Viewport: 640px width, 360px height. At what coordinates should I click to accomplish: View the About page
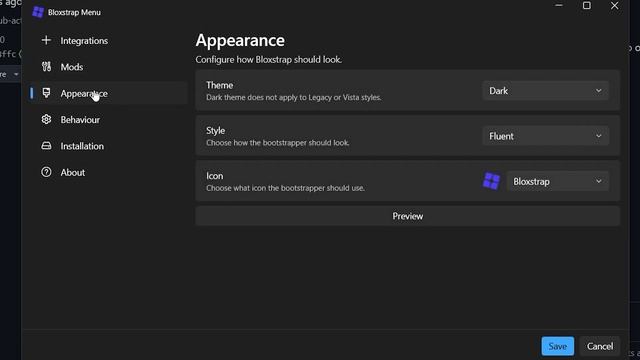(108, 172)
